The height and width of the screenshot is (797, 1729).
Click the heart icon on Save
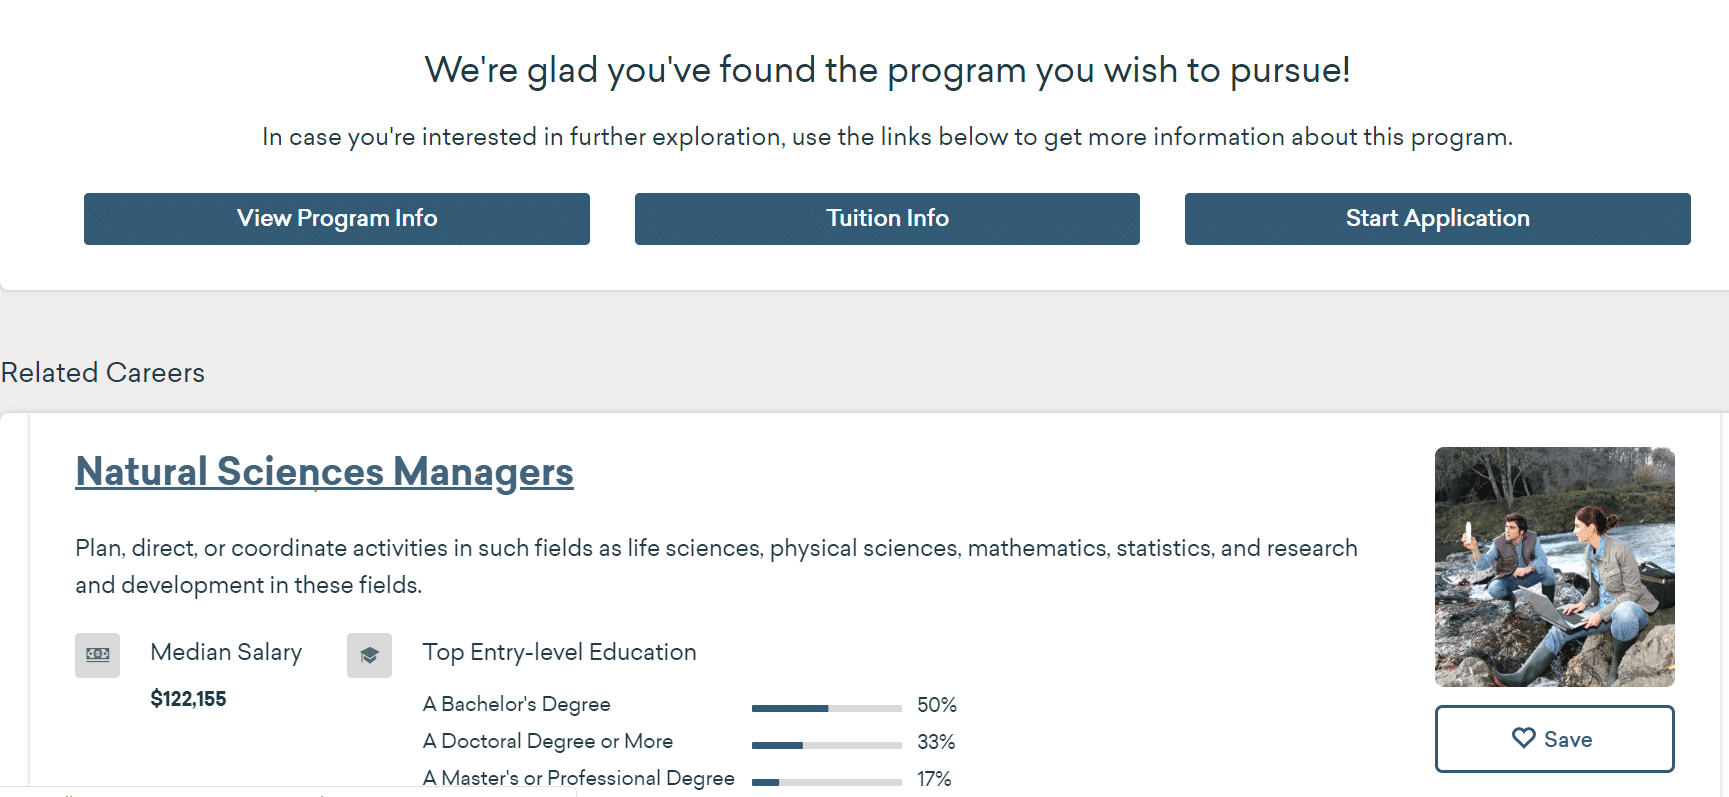coord(1523,738)
